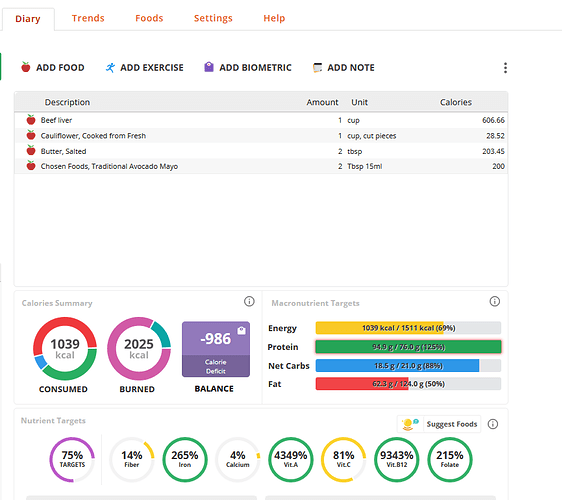Image resolution: width=562 pixels, height=500 pixels.
Task: Switch to the Trends tab
Action: pyautogui.click(x=88, y=18)
